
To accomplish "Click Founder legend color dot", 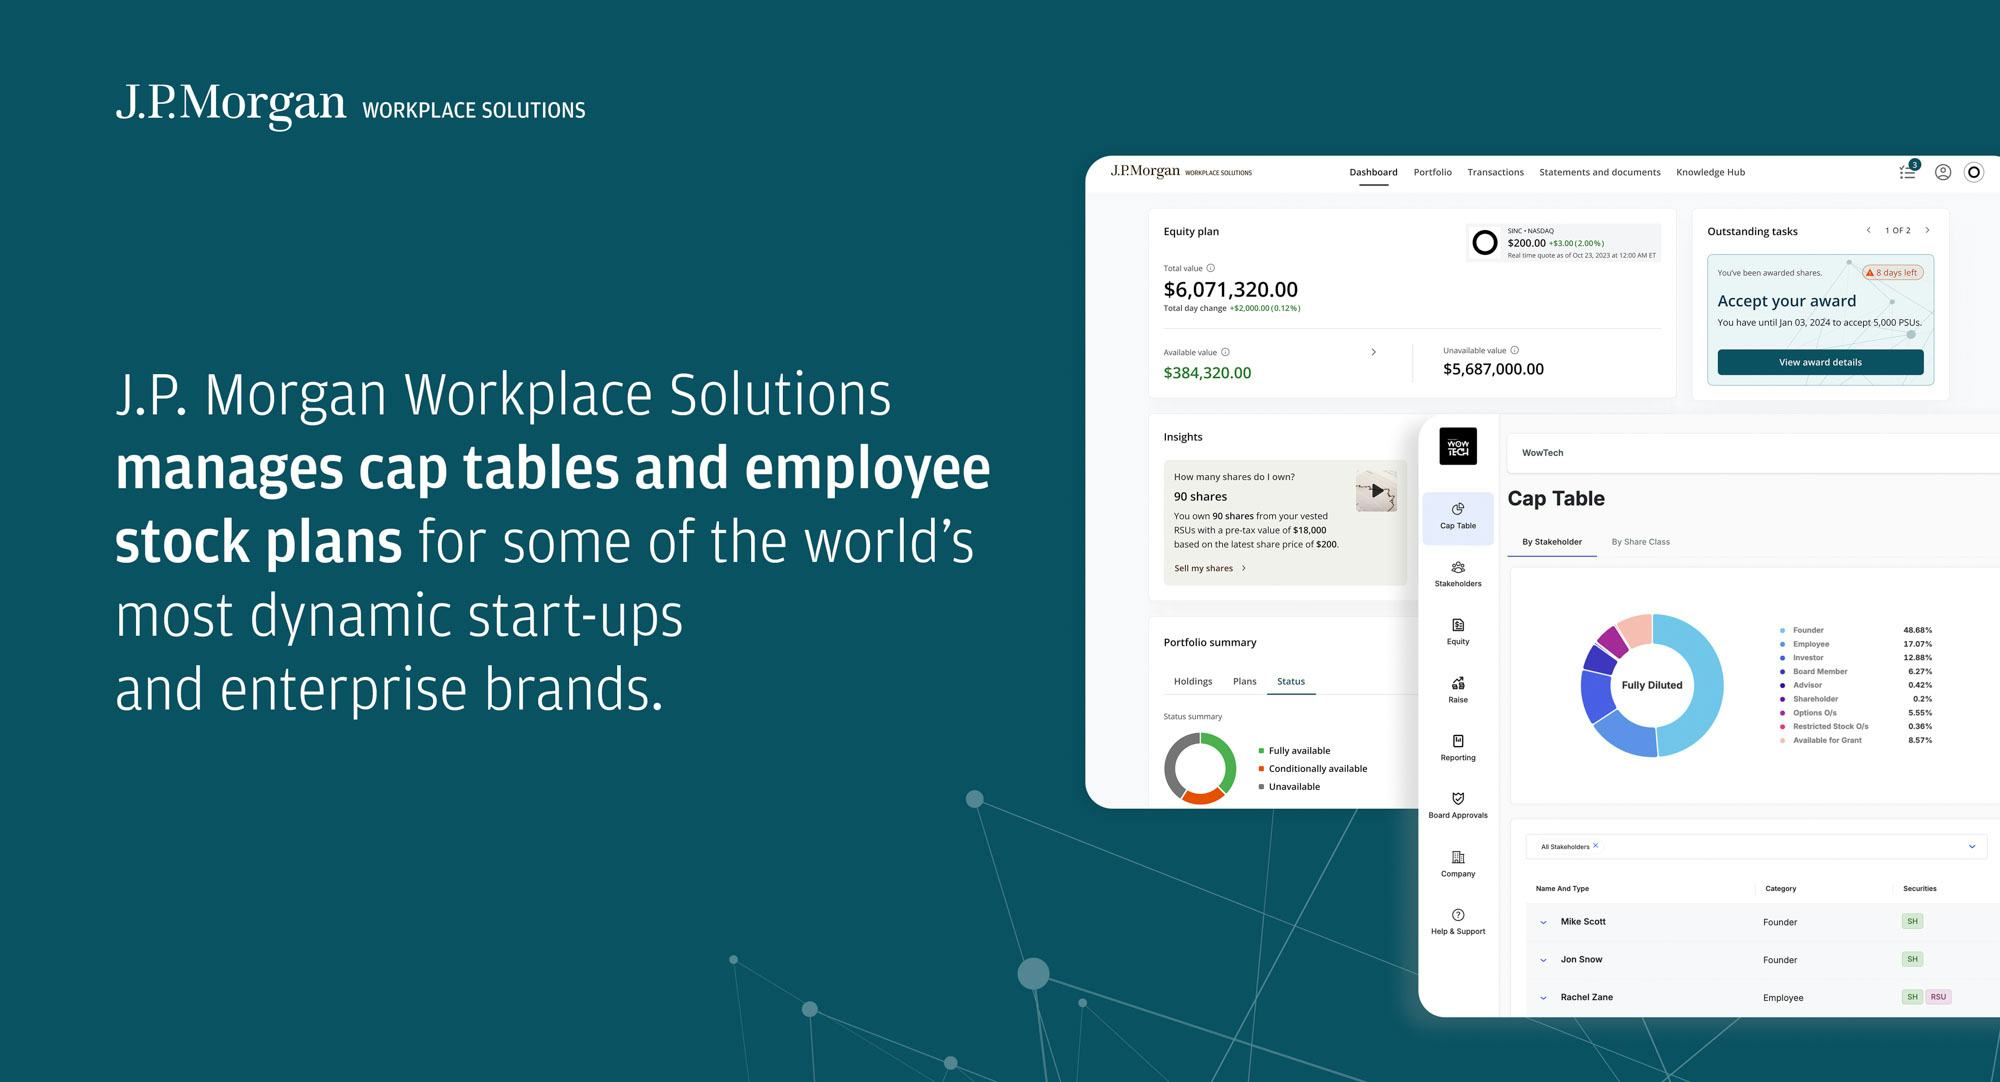I will click(1782, 631).
